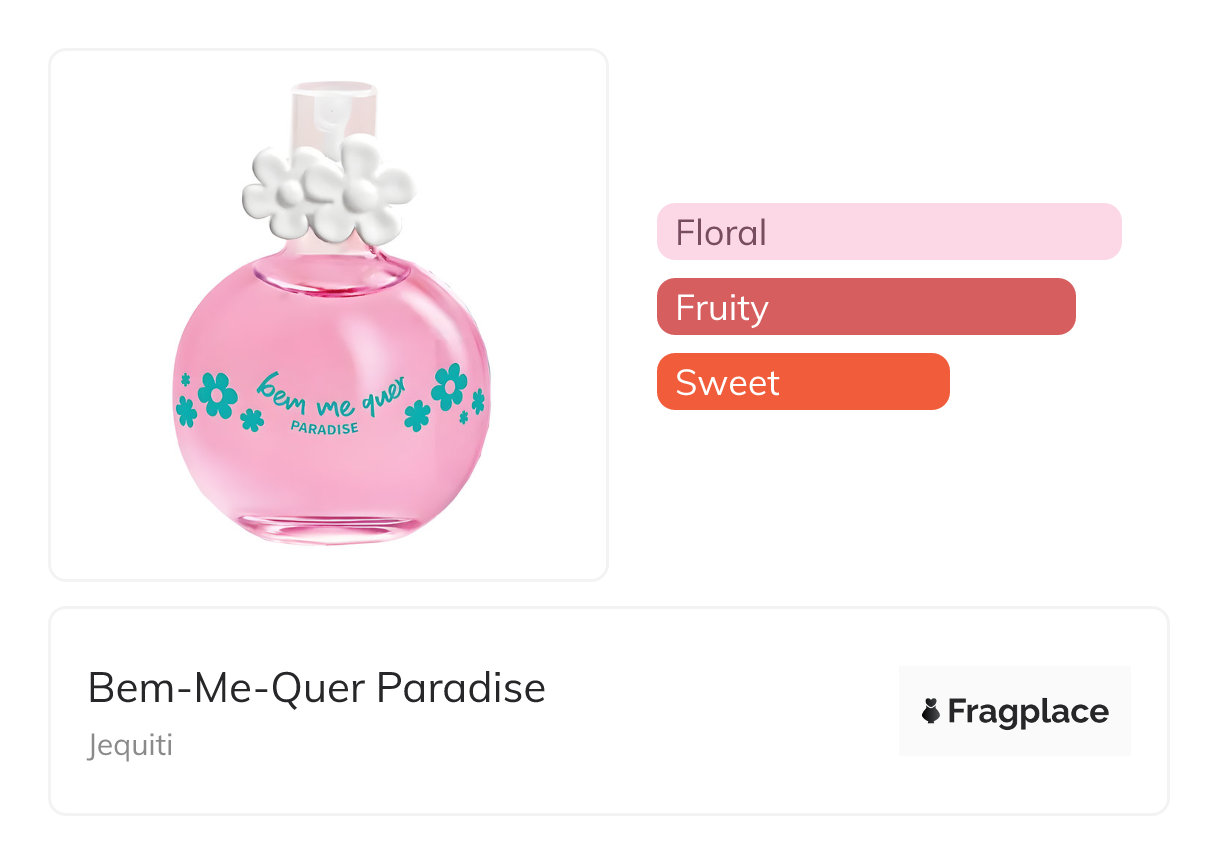Click the word Sweet
The height and width of the screenshot is (864, 1218).
[x=727, y=382]
